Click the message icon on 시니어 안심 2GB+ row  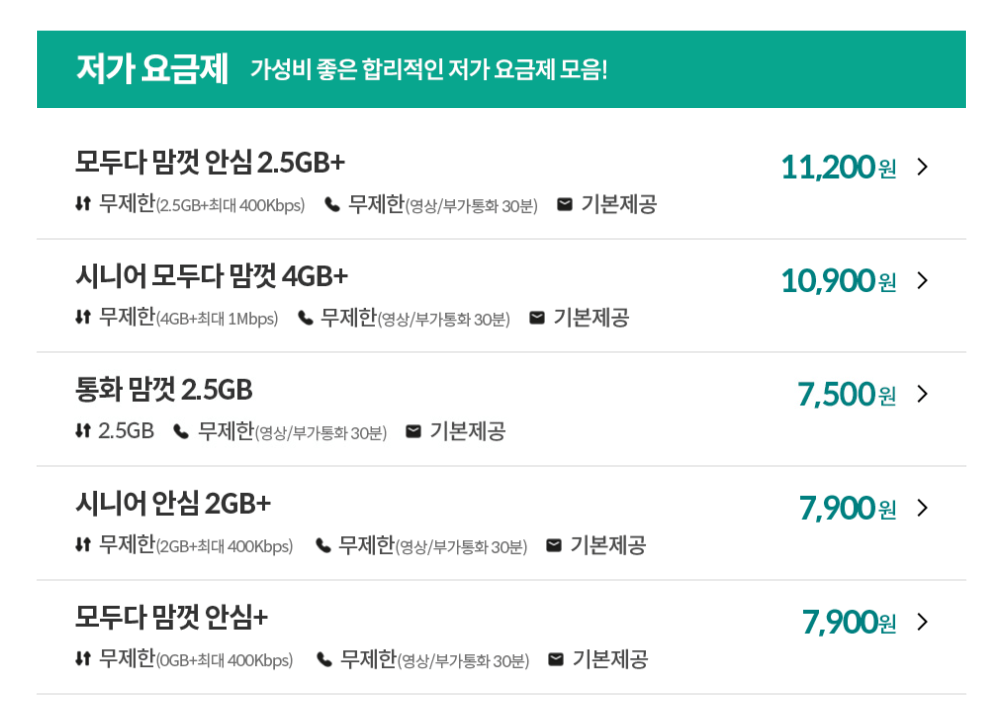tap(554, 547)
